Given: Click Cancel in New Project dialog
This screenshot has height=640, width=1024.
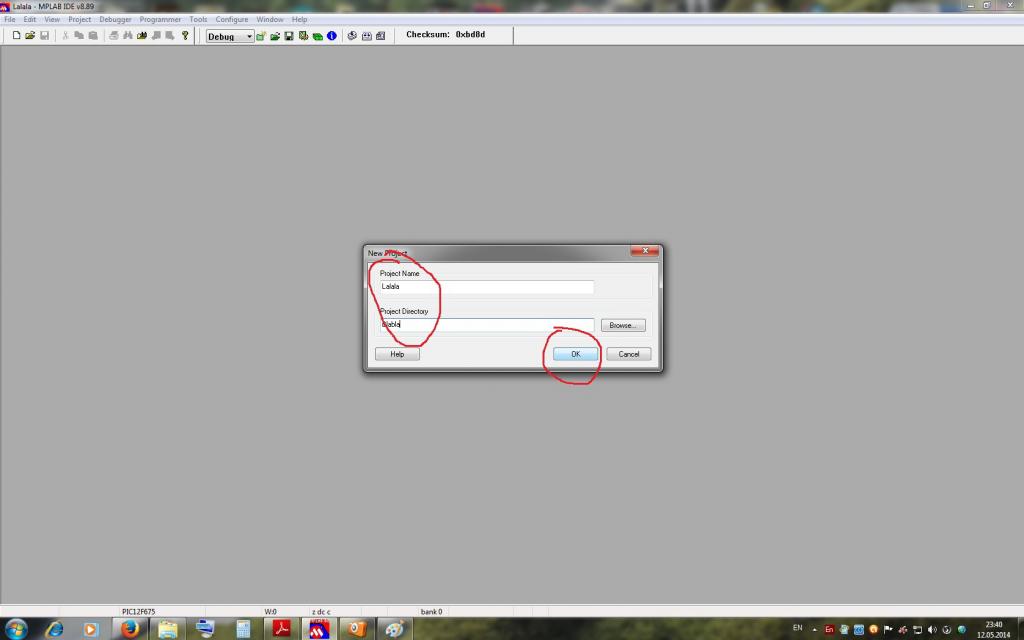Looking at the screenshot, I should tap(628, 354).
